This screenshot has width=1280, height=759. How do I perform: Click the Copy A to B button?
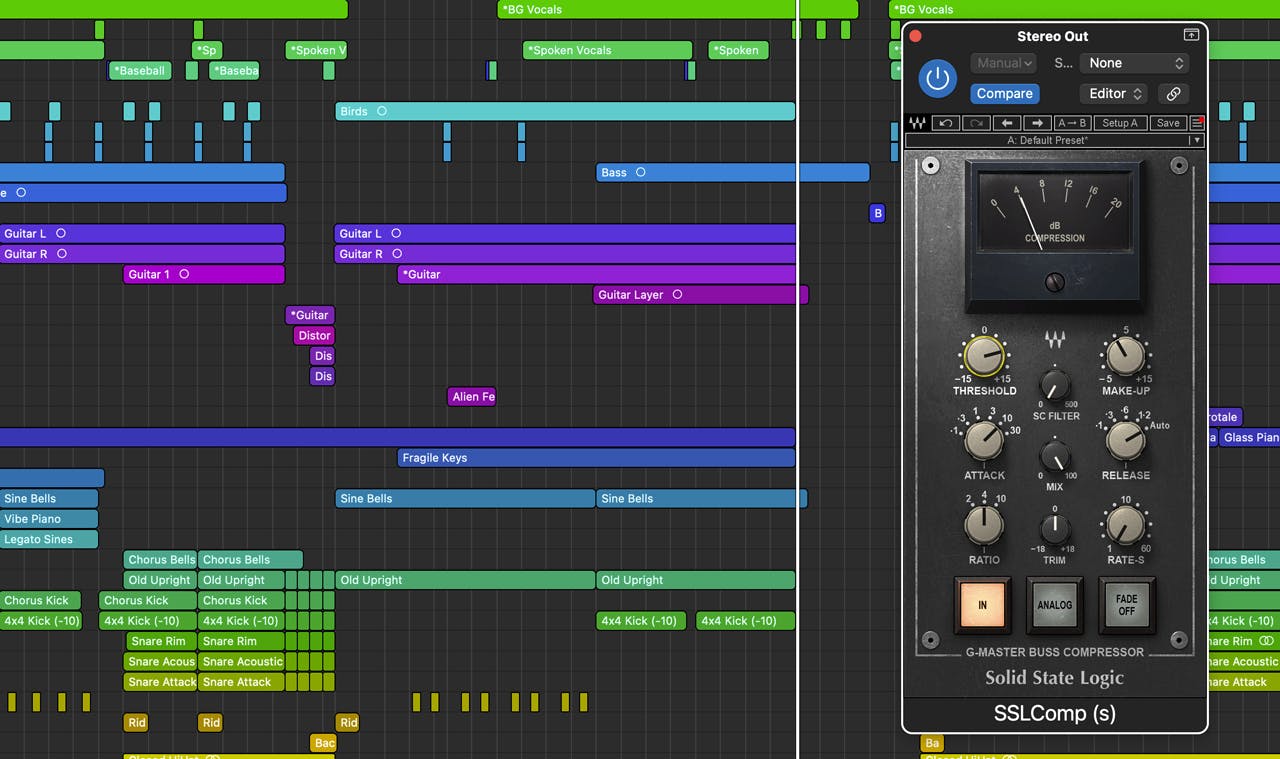pos(1072,123)
